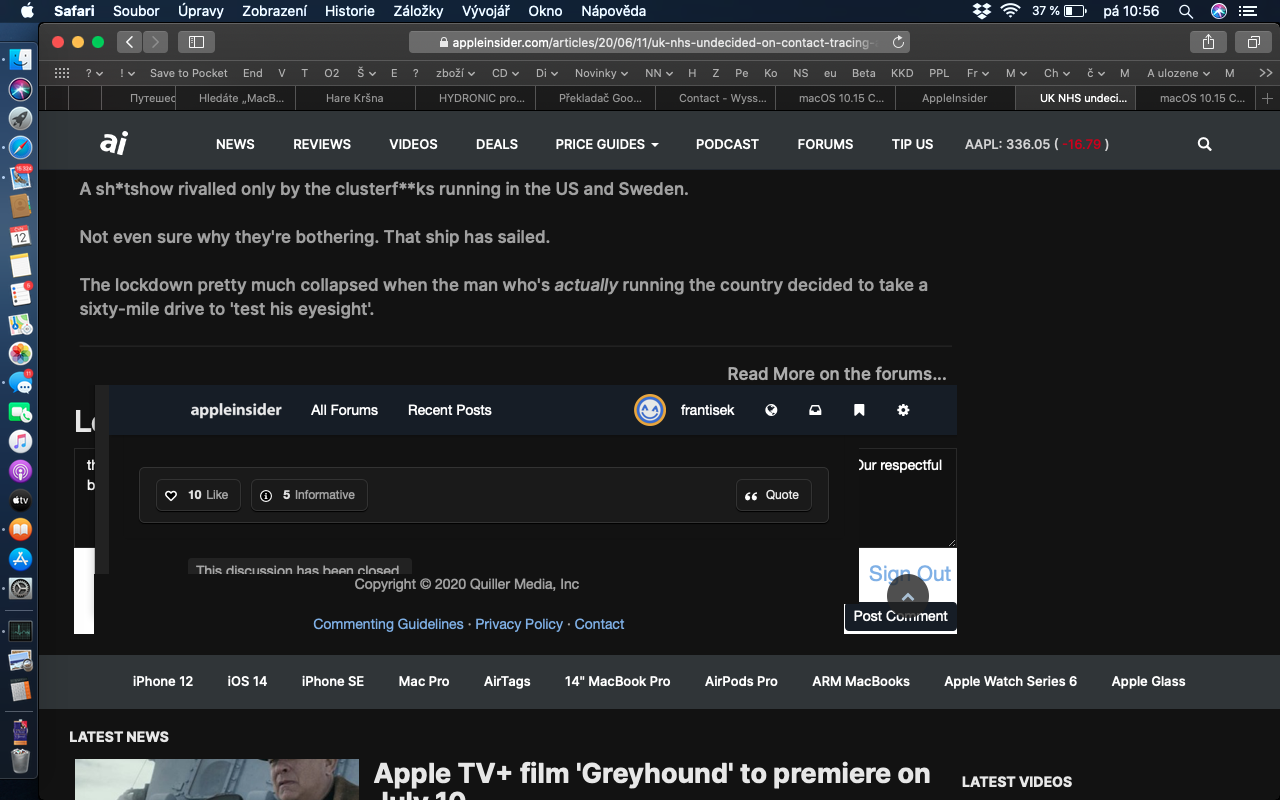
Task: Click the Safari share icon
Action: pyautogui.click(x=1209, y=42)
